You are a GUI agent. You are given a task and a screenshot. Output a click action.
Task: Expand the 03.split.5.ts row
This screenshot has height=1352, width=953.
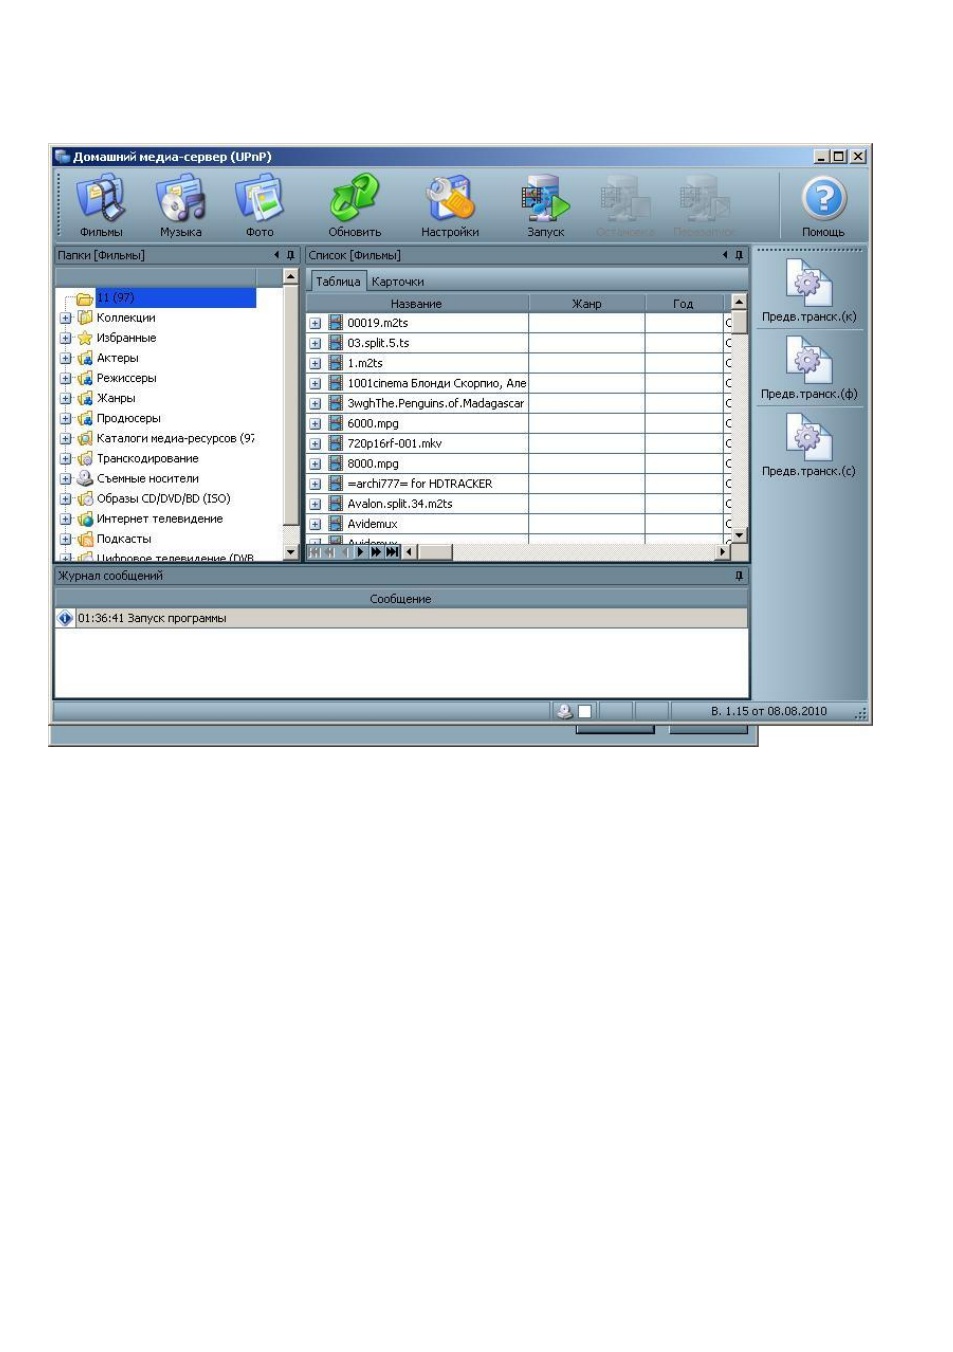(x=315, y=343)
